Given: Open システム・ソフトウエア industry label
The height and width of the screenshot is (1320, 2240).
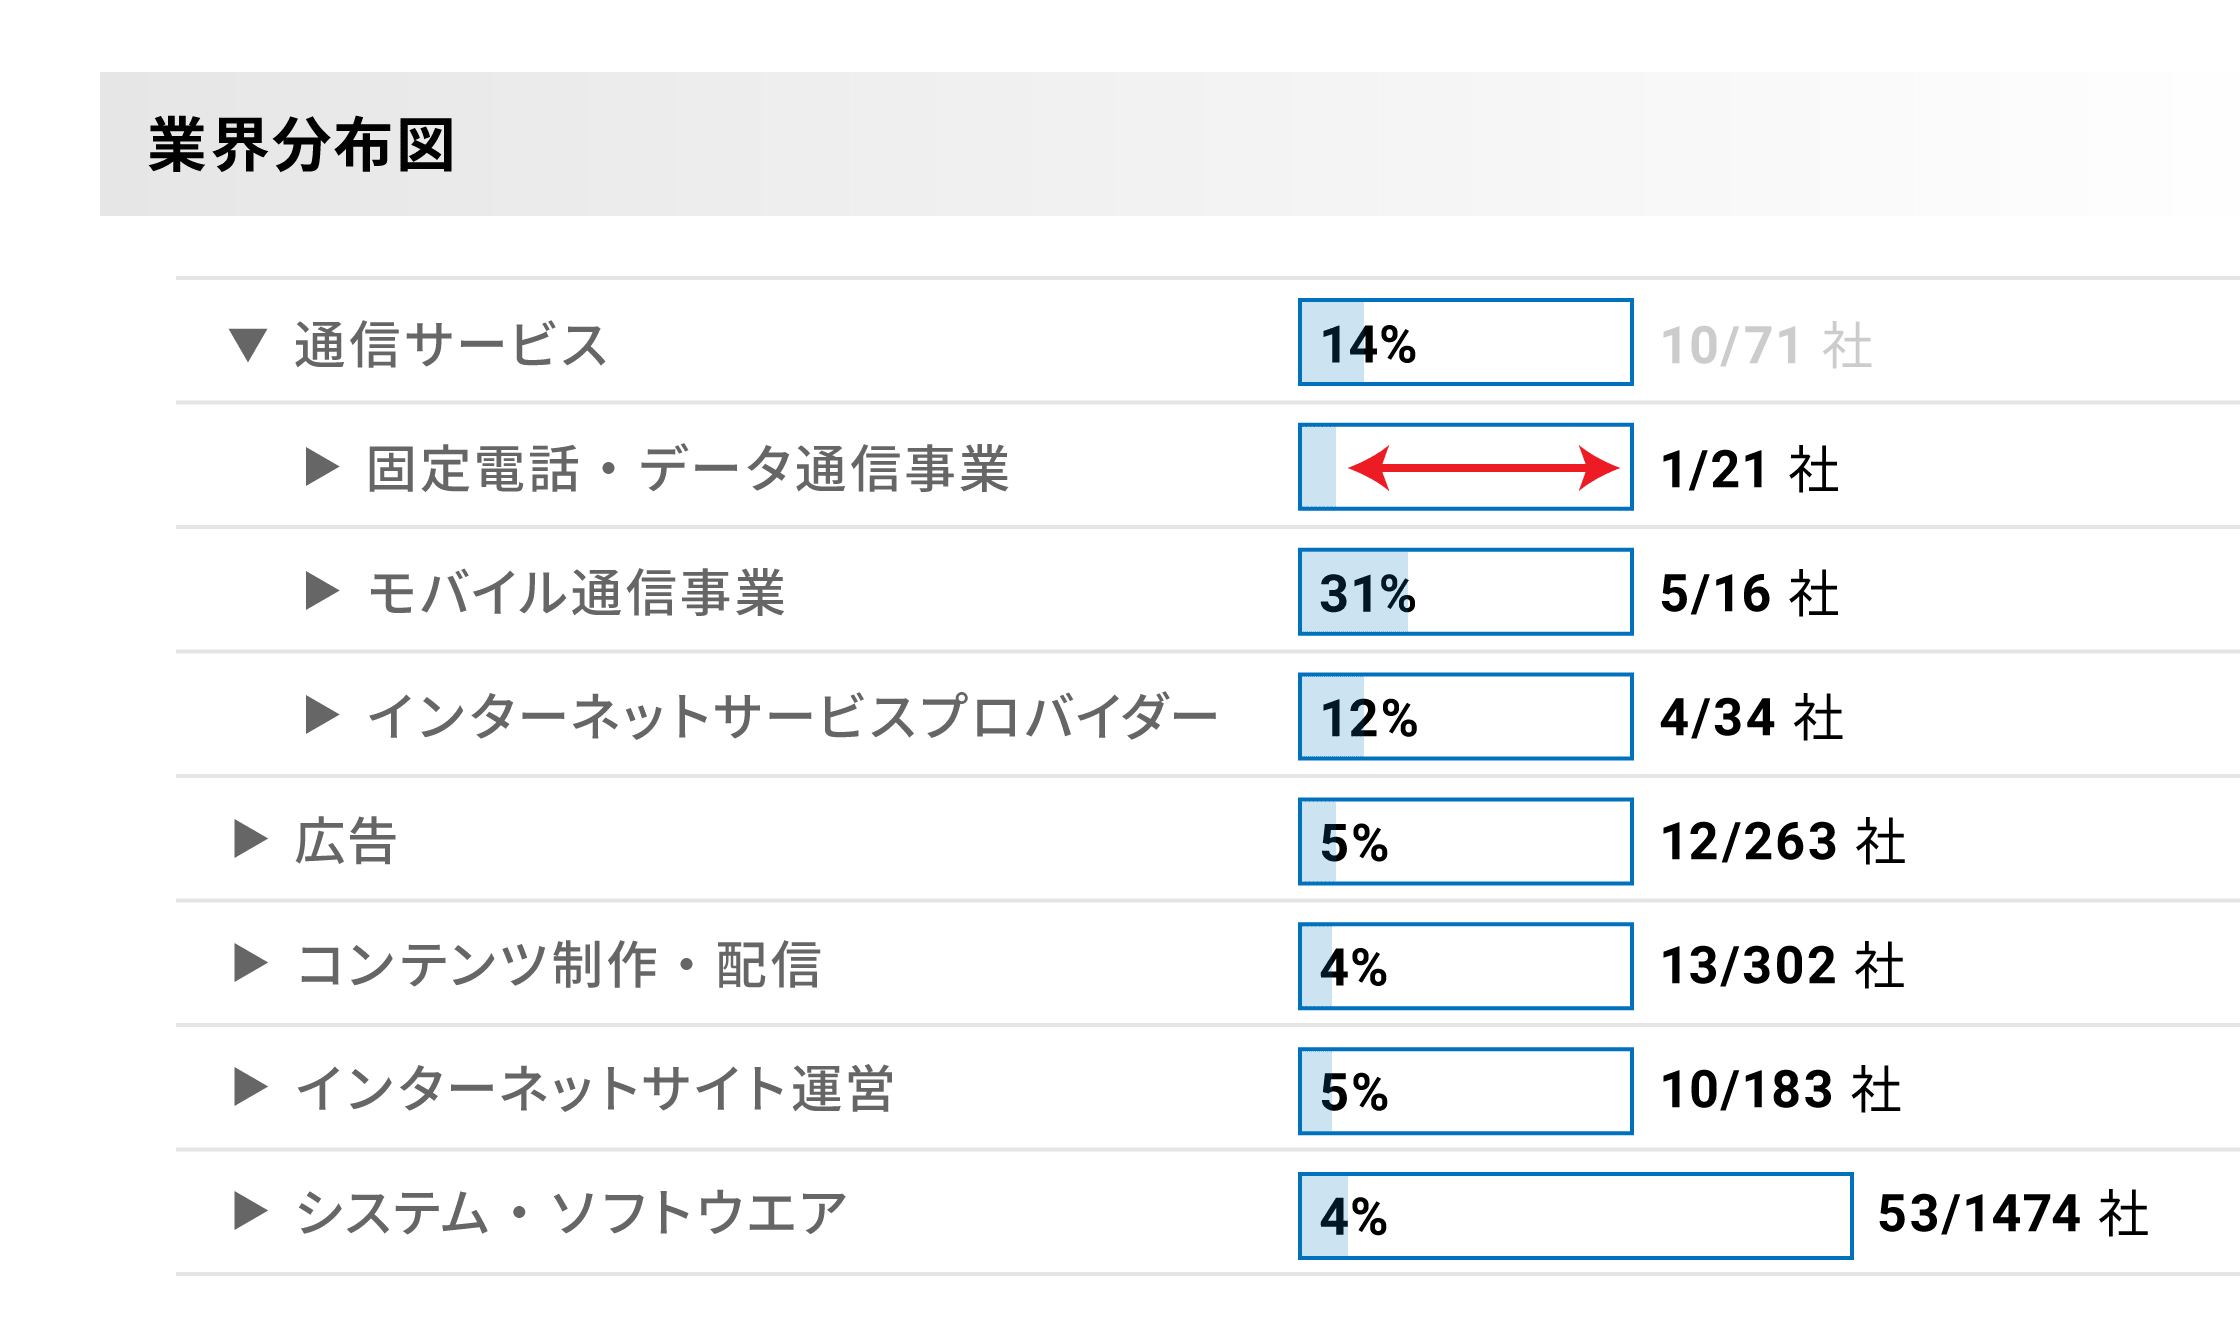Looking at the screenshot, I should 571,1213.
